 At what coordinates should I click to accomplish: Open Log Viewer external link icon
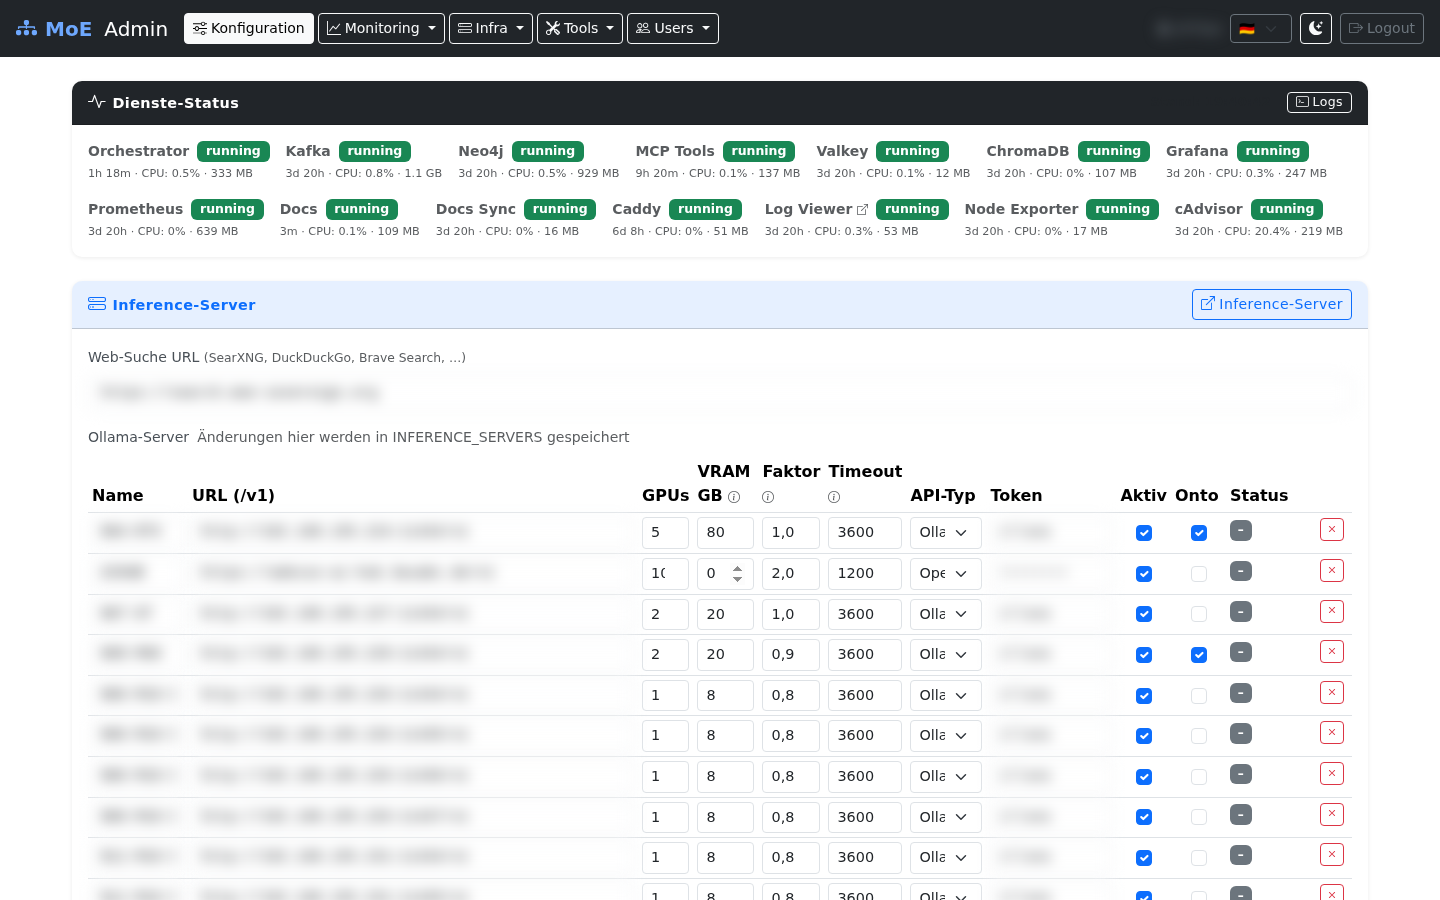(x=862, y=210)
